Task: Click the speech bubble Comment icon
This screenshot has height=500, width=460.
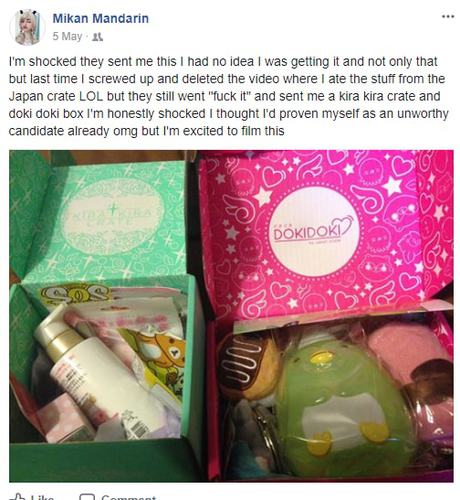Action: [x=87, y=497]
